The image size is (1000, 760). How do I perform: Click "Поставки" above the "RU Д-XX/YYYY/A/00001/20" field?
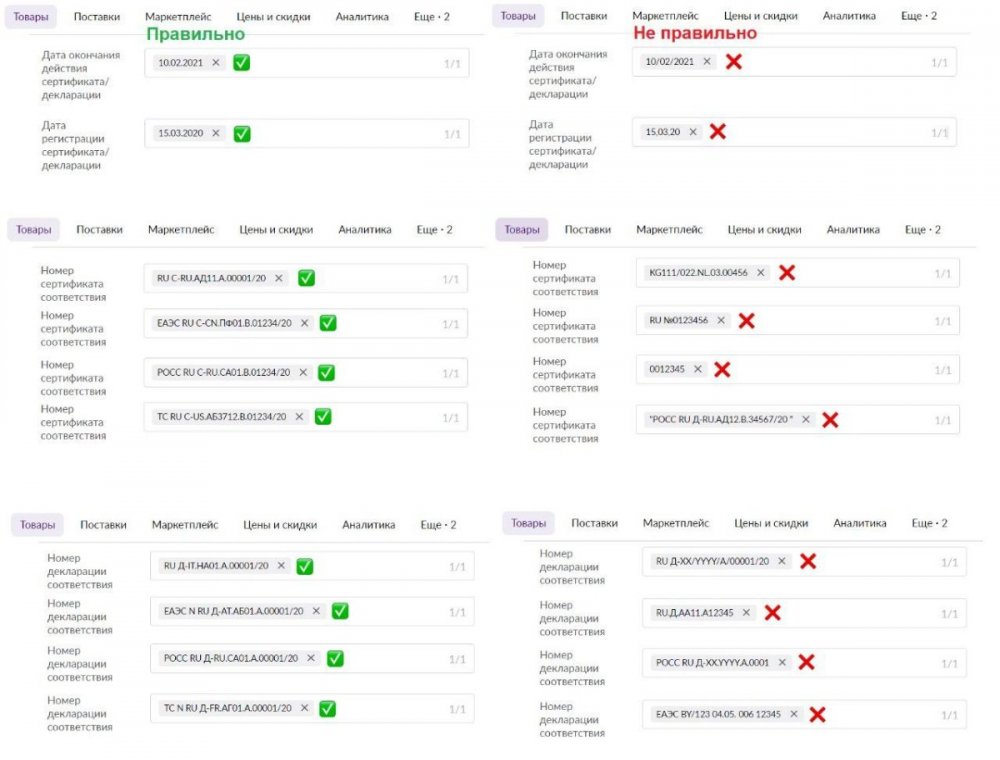(x=594, y=523)
